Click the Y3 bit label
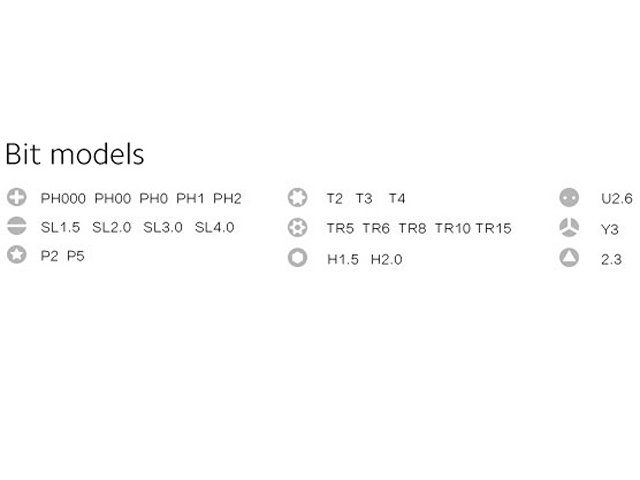 [610, 229]
